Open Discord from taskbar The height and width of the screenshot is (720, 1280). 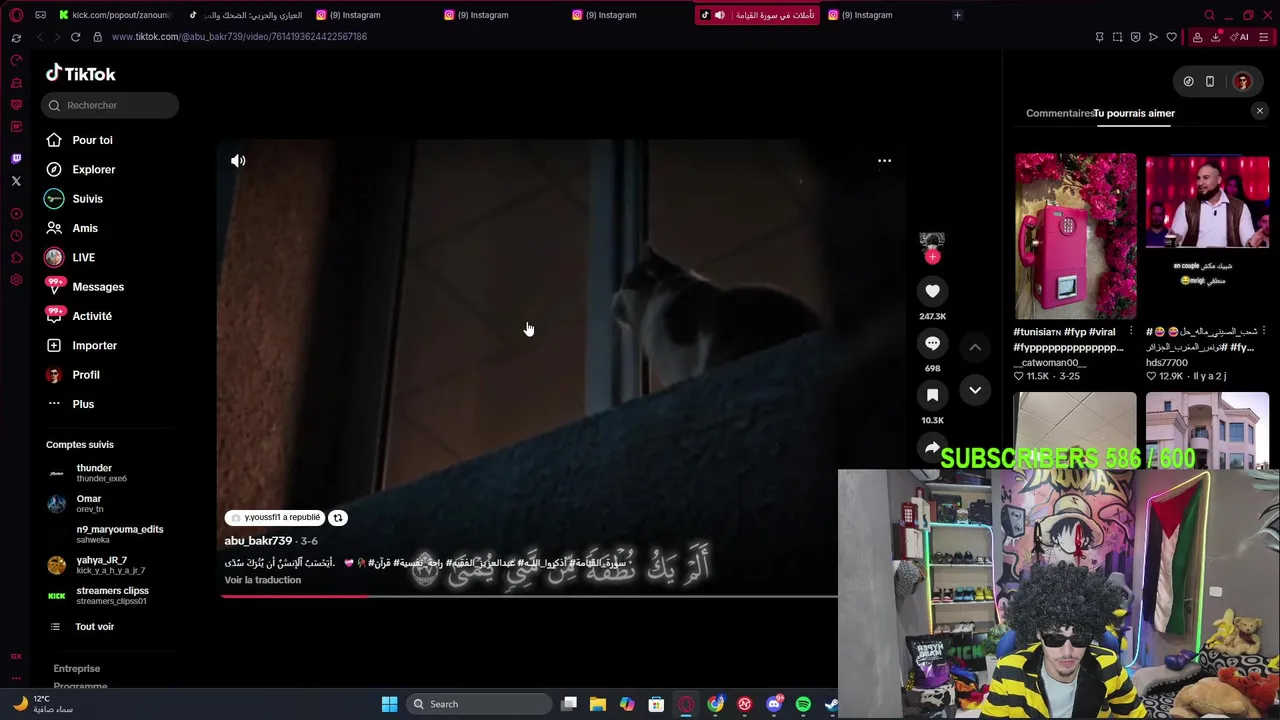tap(773, 704)
